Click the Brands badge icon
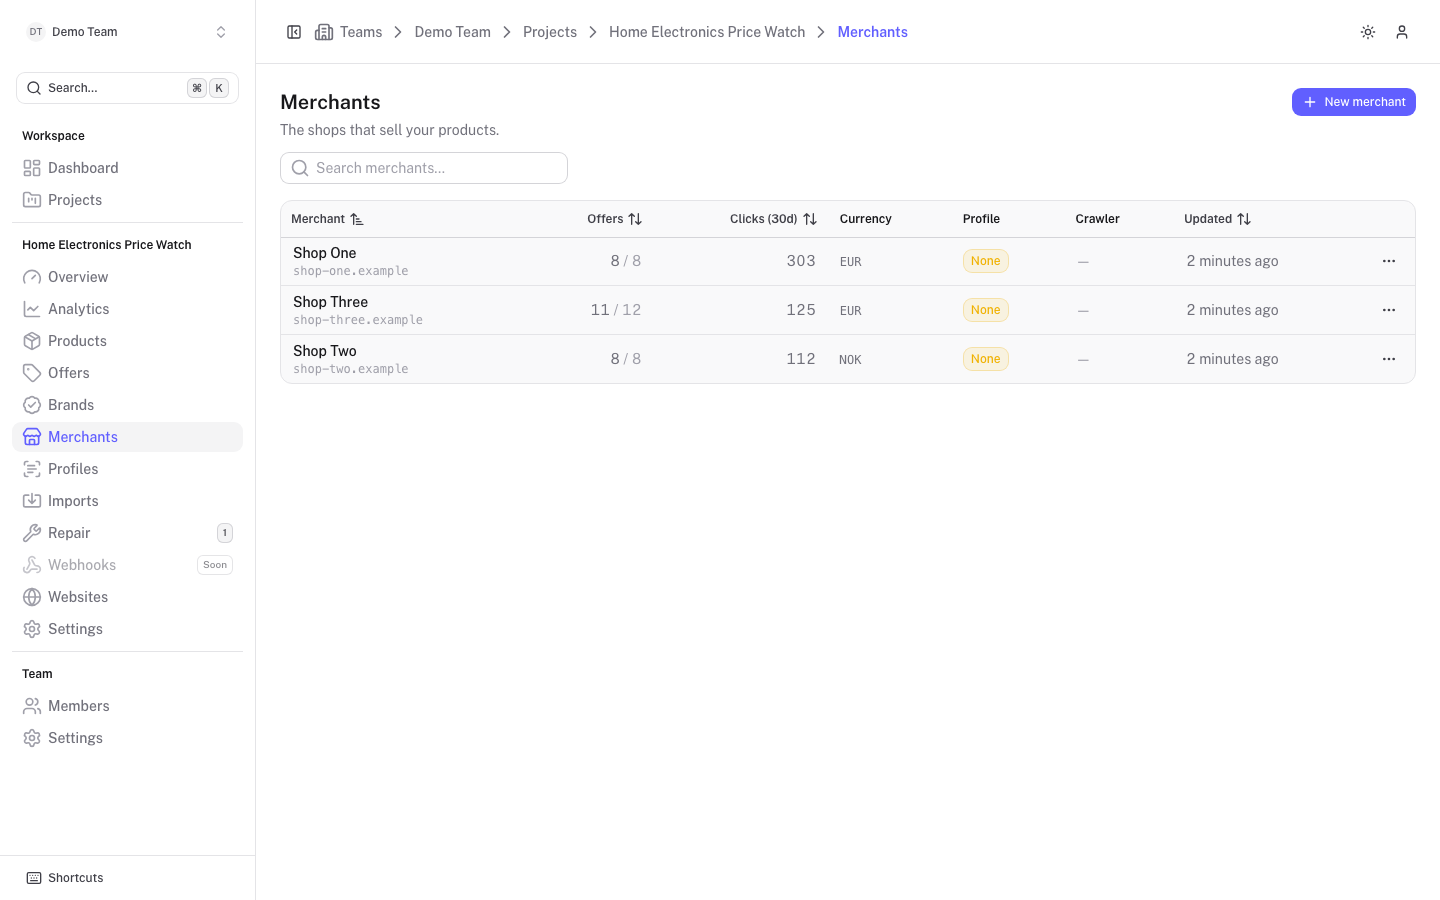Screen dimensions: 1440x900 [32, 405]
